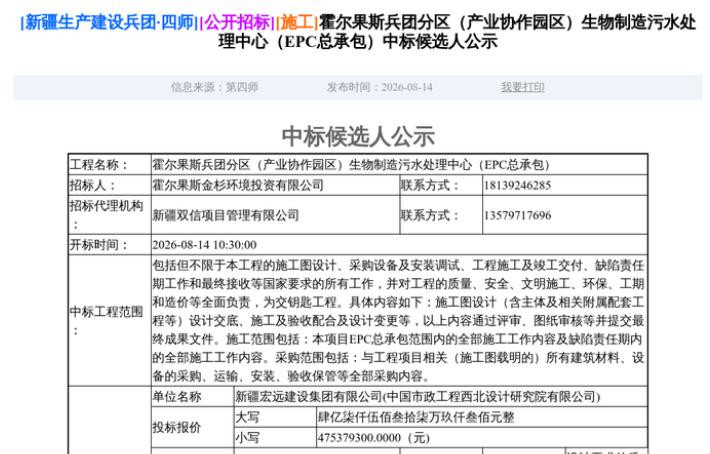Select the 新疆宏远建设集团有限公司 bidder name

pos(417,397)
